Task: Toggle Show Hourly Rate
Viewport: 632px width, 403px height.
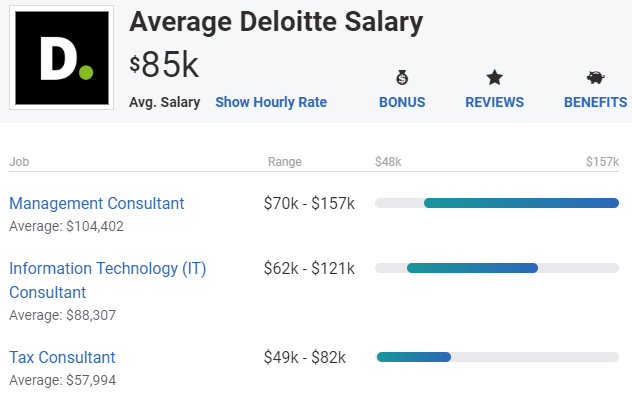Action: point(271,102)
